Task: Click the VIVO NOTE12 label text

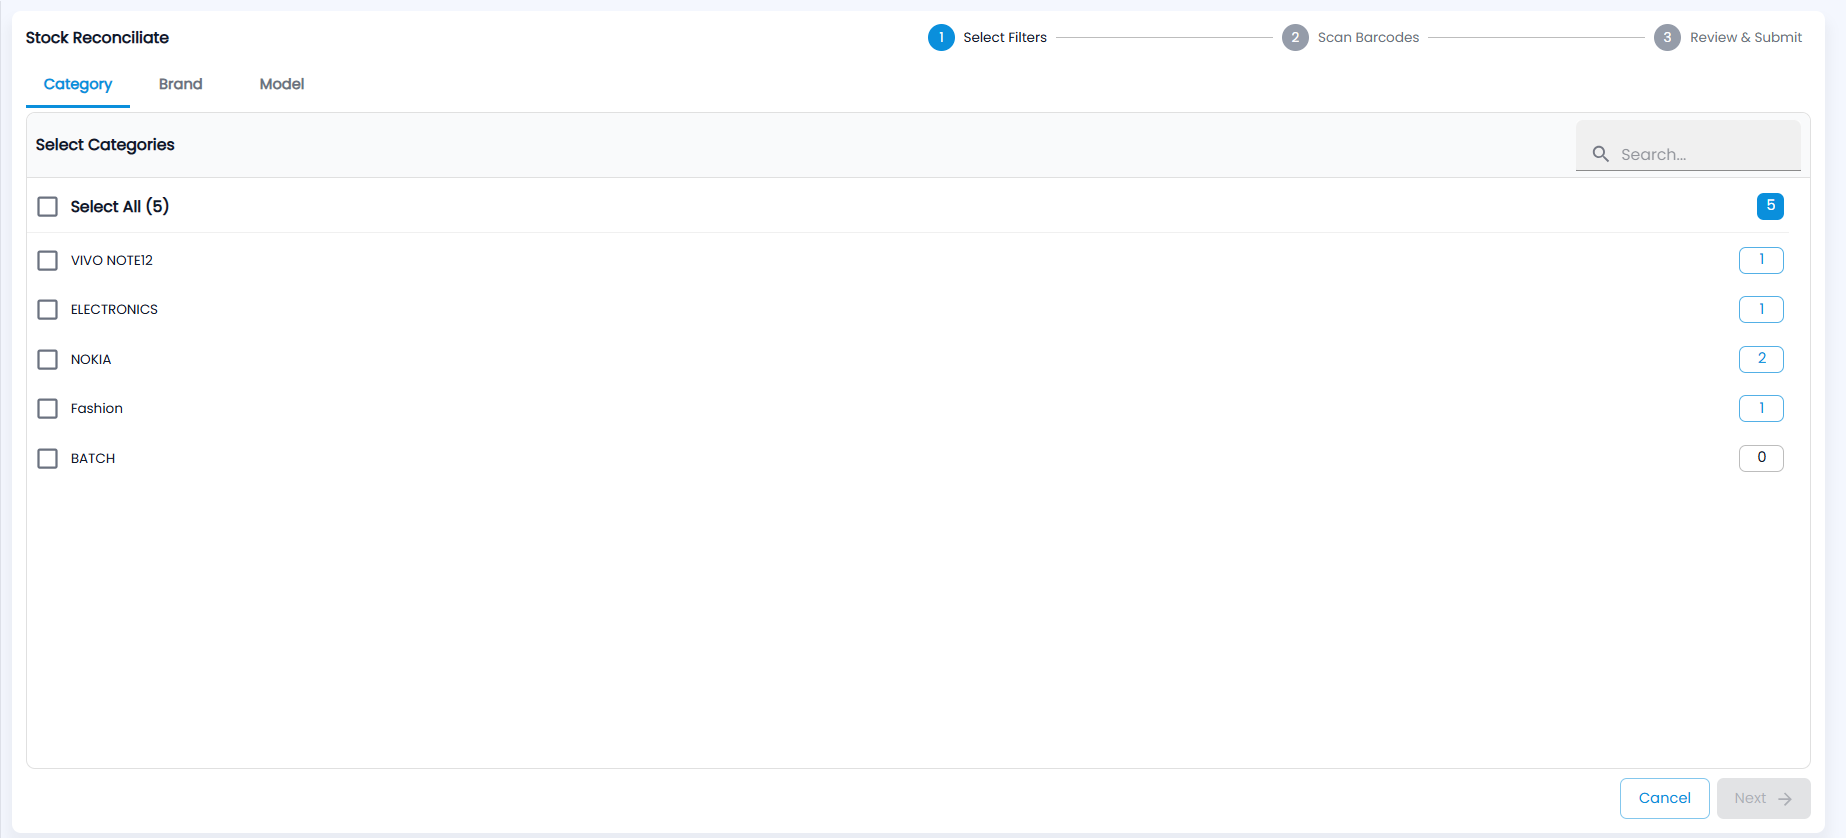Action: pyautogui.click(x=112, y=260)
